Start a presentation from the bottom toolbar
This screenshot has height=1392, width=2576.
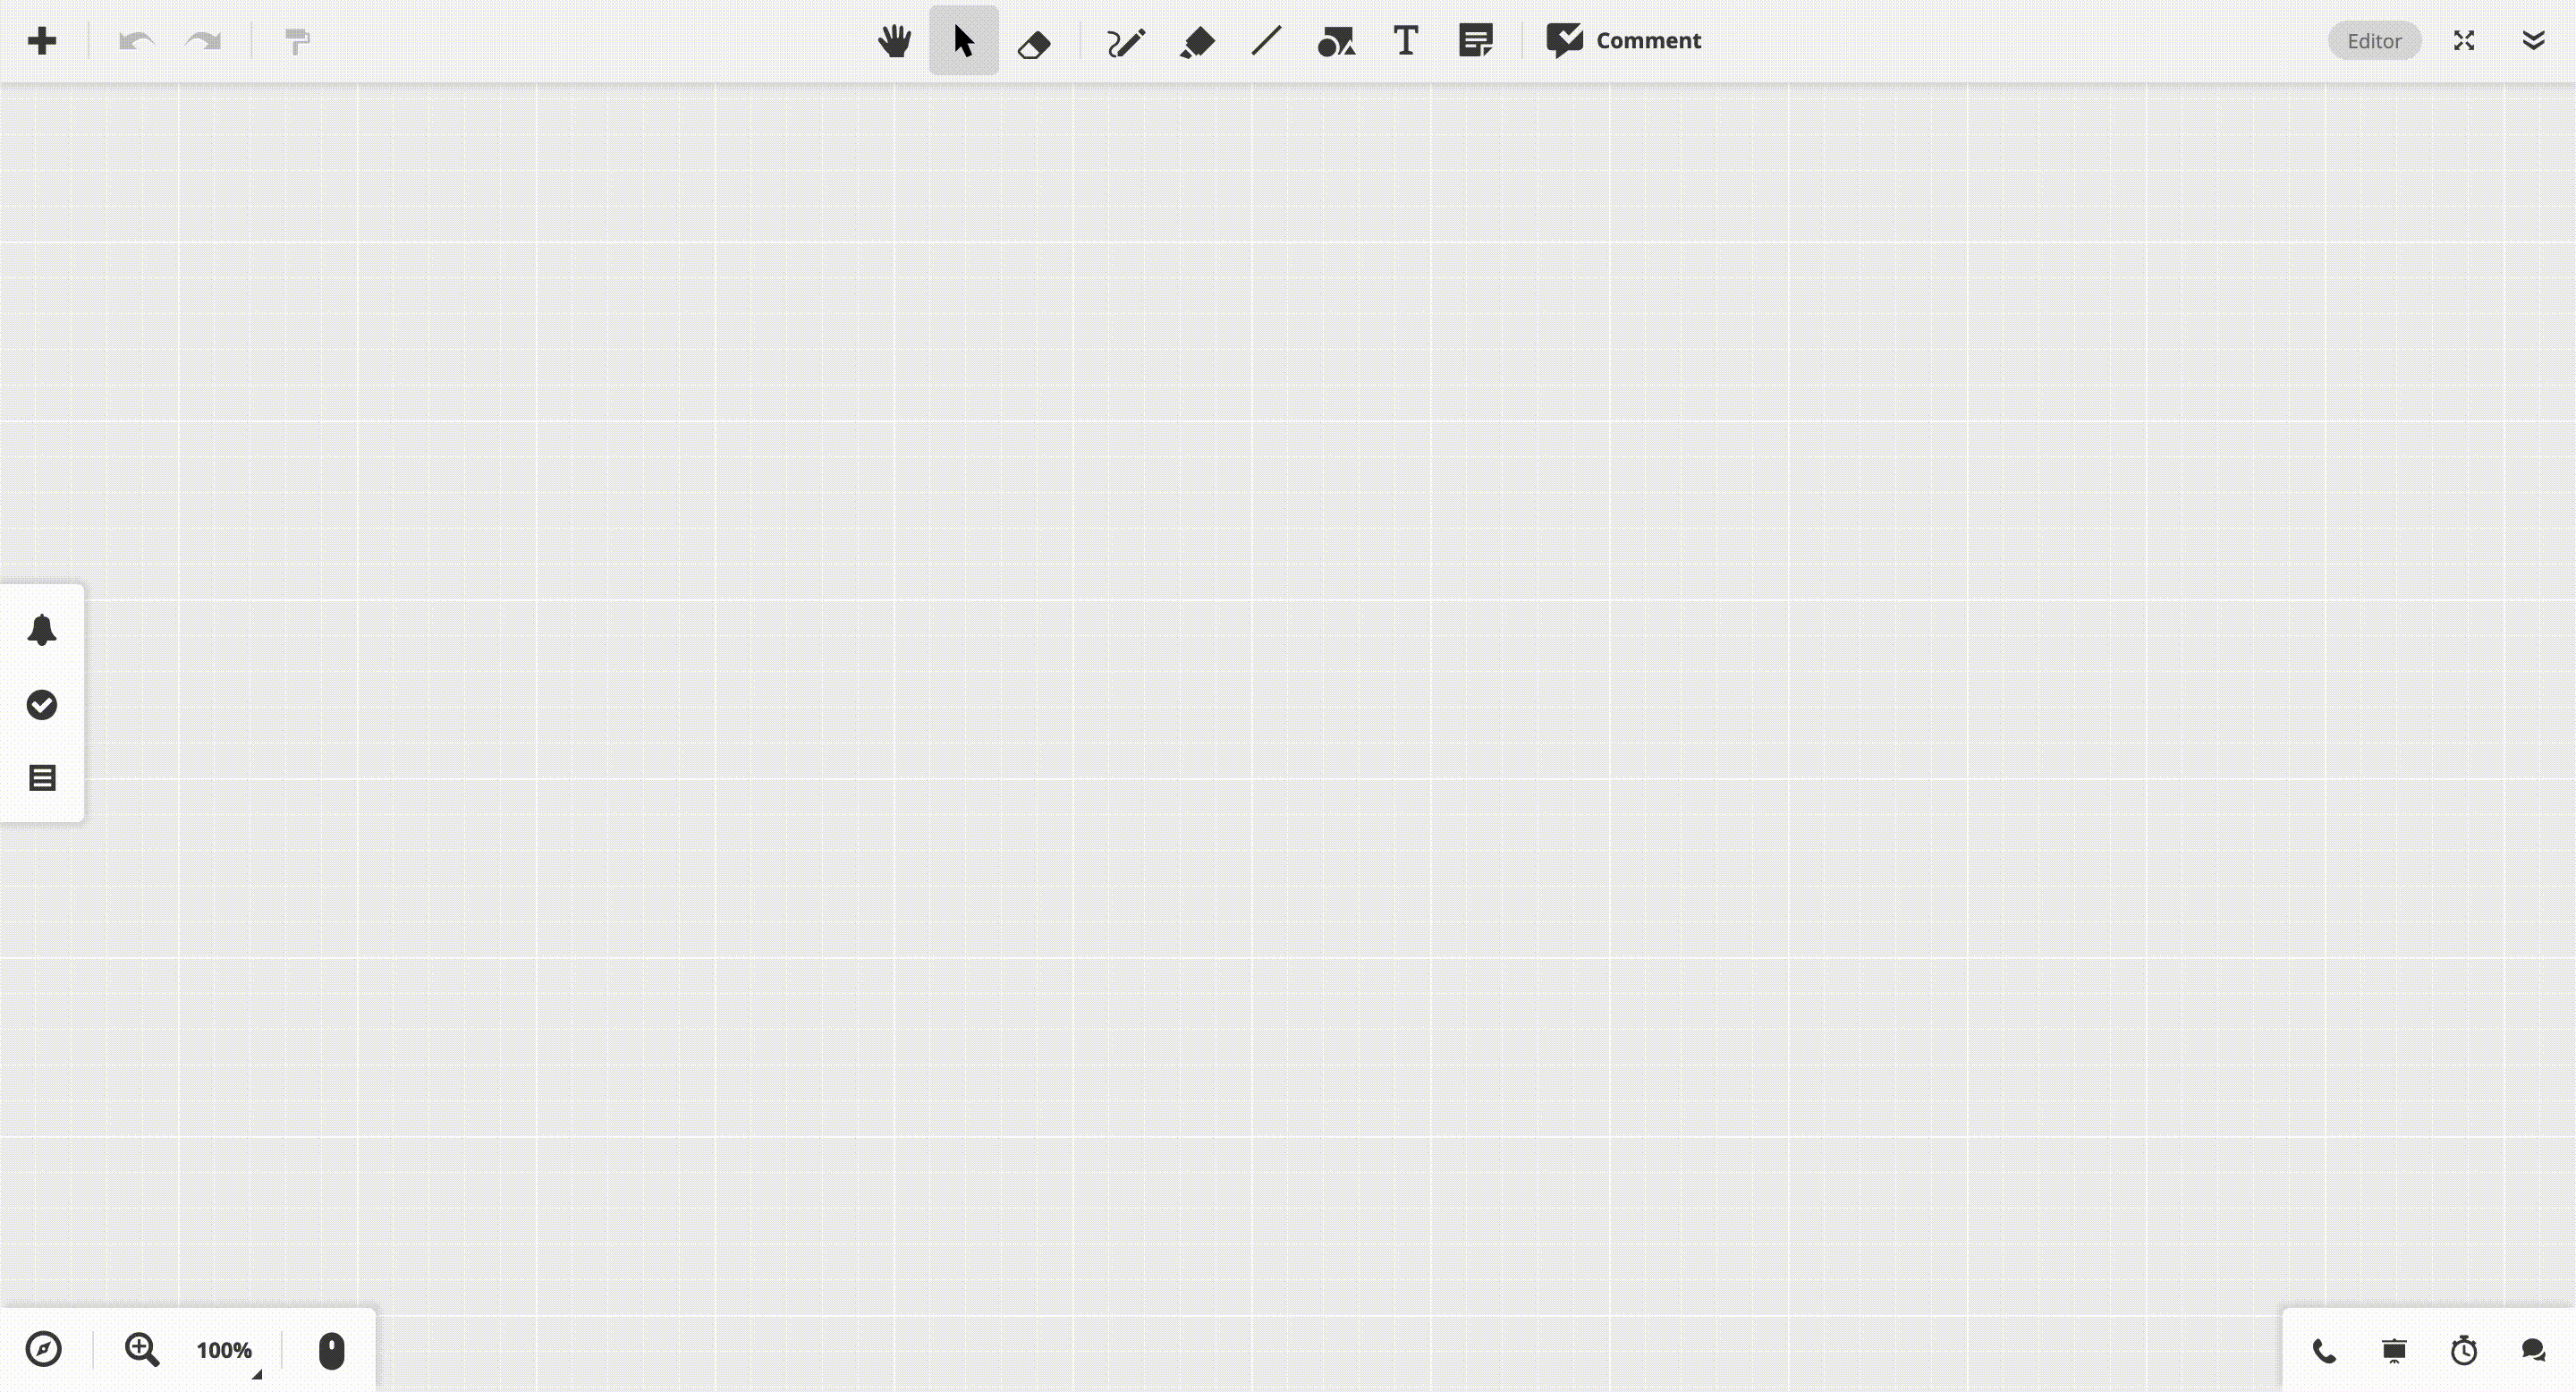pyautogui.click(x=2394, y=1350)
